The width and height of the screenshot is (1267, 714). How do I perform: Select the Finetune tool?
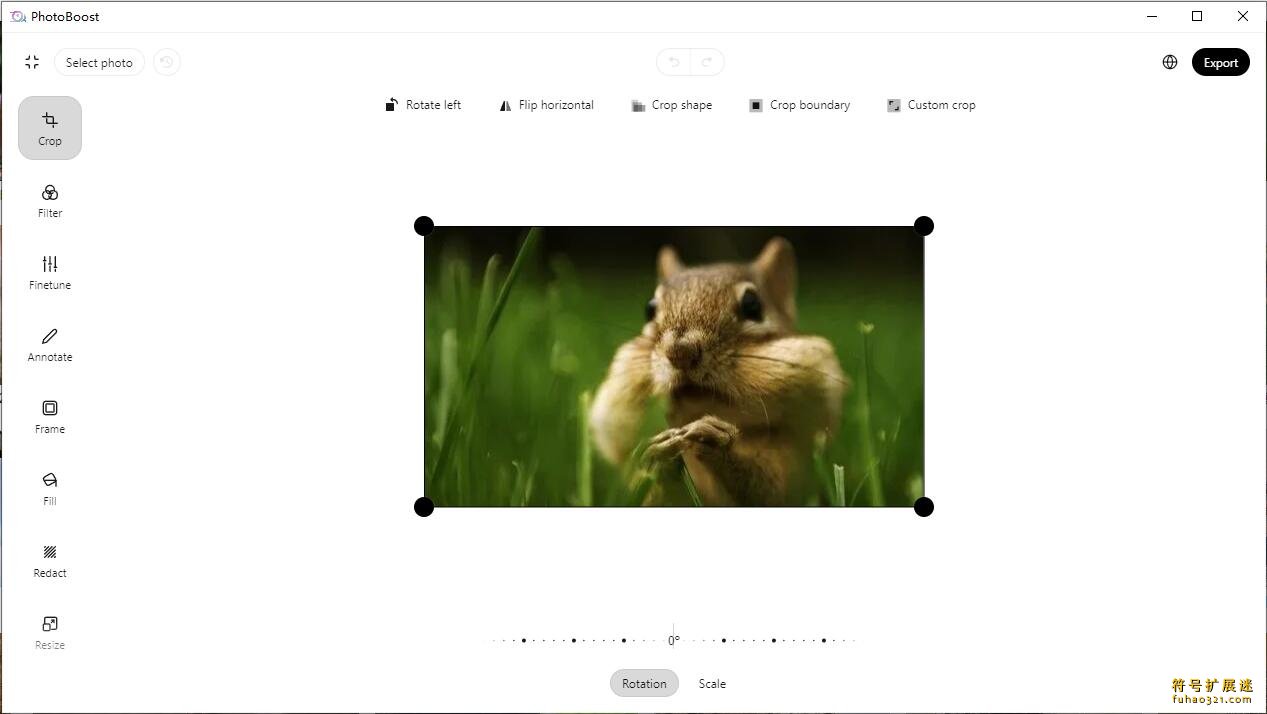(49, 271)
